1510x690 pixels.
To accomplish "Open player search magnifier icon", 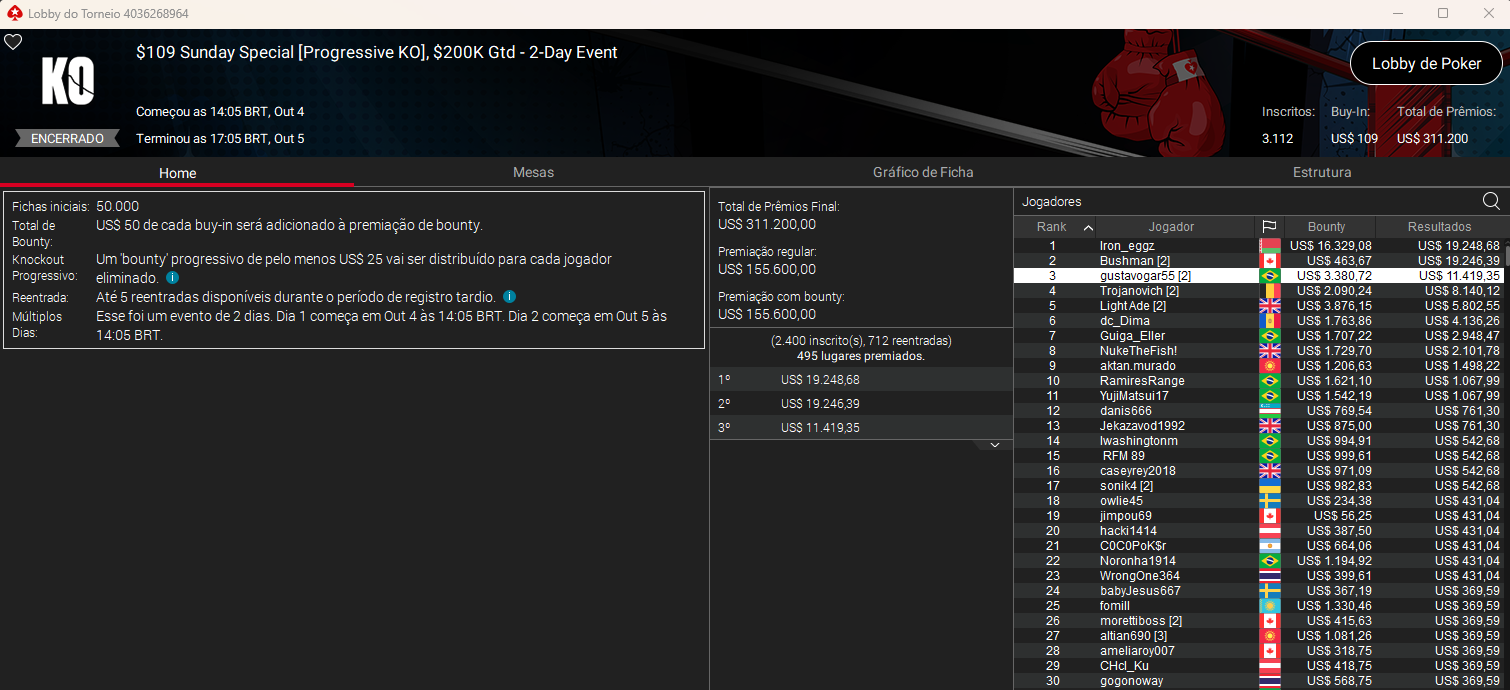I will (x=1491, y=201).
